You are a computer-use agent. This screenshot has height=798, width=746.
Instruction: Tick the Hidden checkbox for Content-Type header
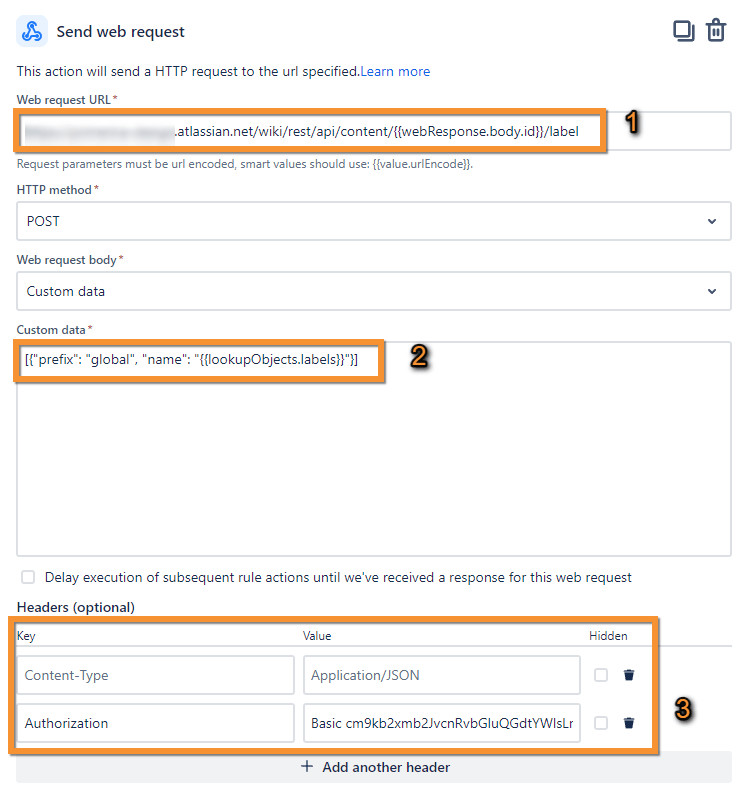tap(601, 675)
